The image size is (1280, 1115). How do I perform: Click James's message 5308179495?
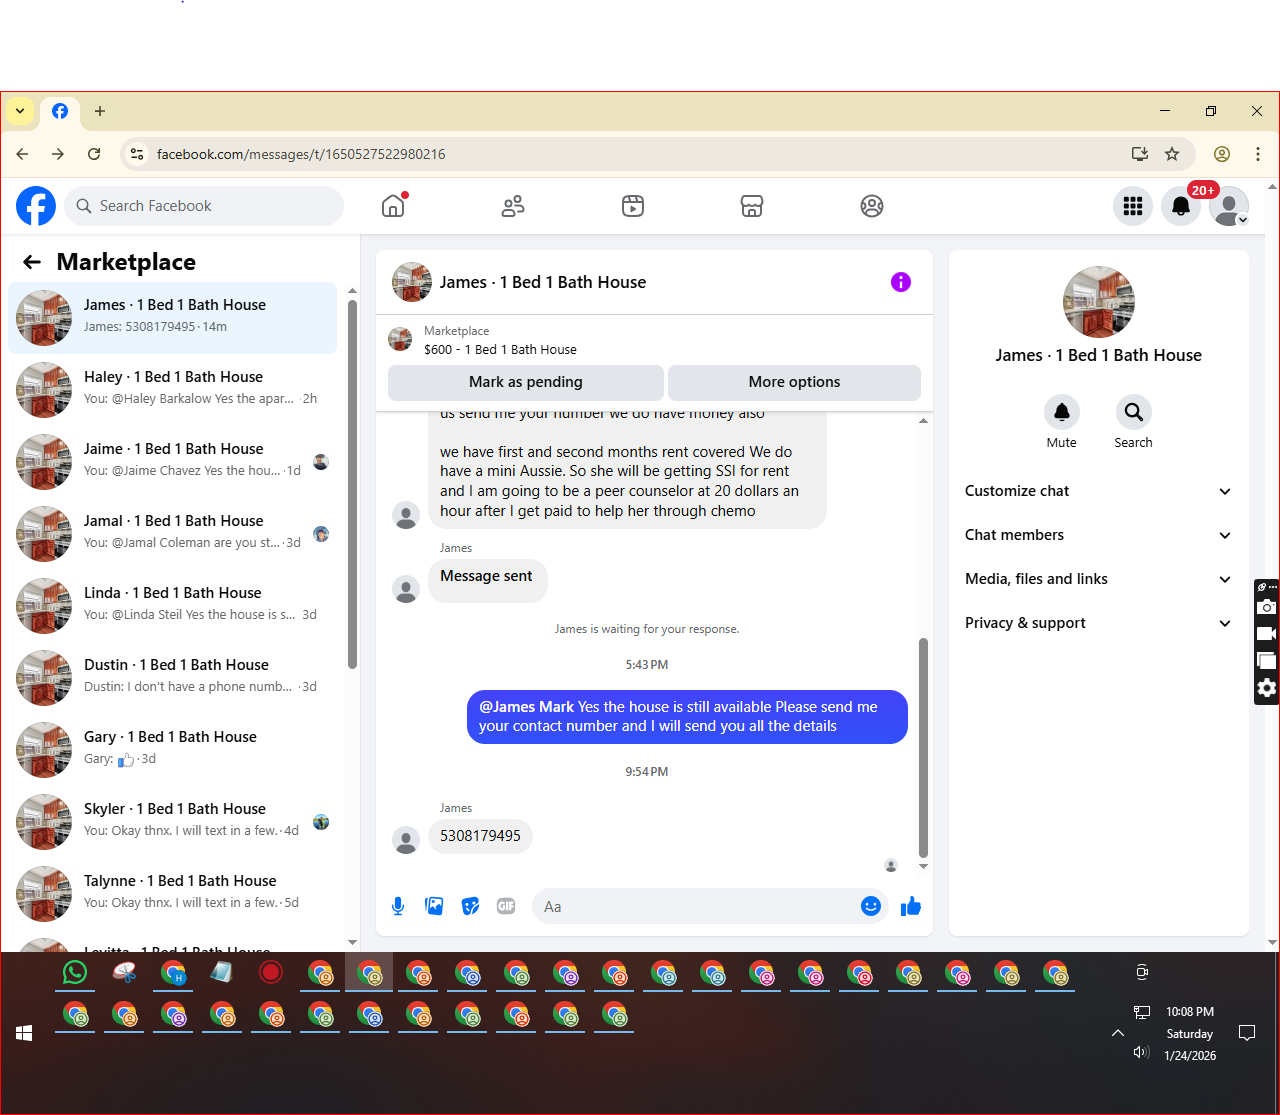pos(480,836)
